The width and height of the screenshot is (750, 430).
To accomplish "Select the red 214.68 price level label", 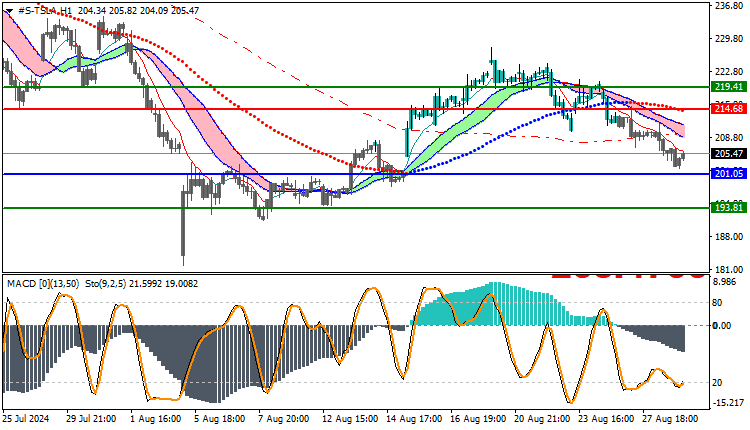I will click(728, 109).
